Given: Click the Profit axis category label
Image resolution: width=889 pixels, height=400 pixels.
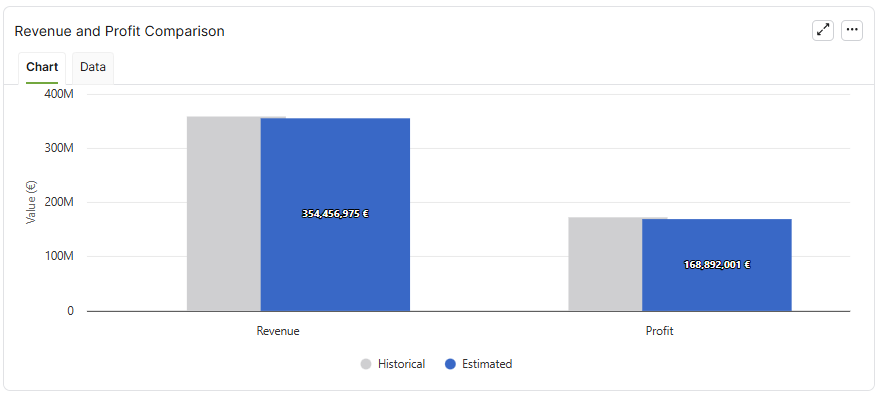Looking at the screenshot, I should tap(659, 331).
